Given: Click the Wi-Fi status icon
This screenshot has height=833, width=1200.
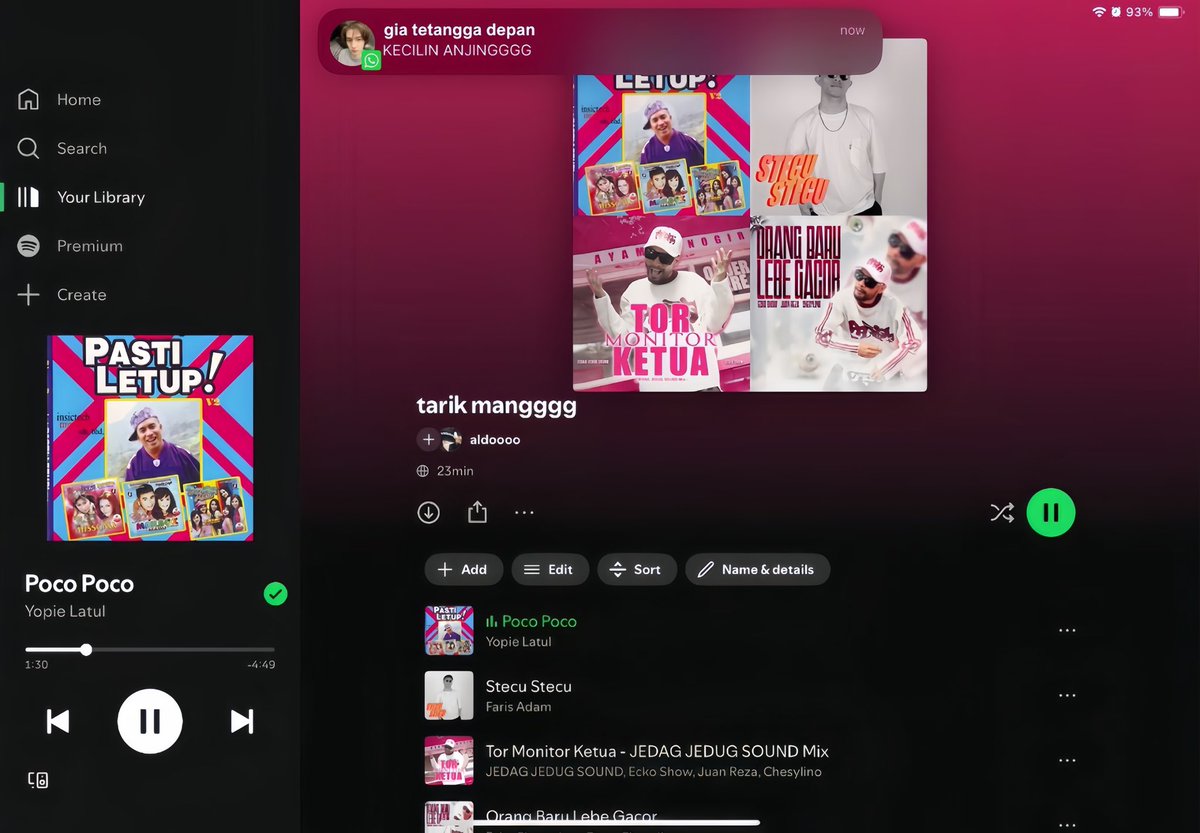Looking at the screenshot, I should [1099, 12].
